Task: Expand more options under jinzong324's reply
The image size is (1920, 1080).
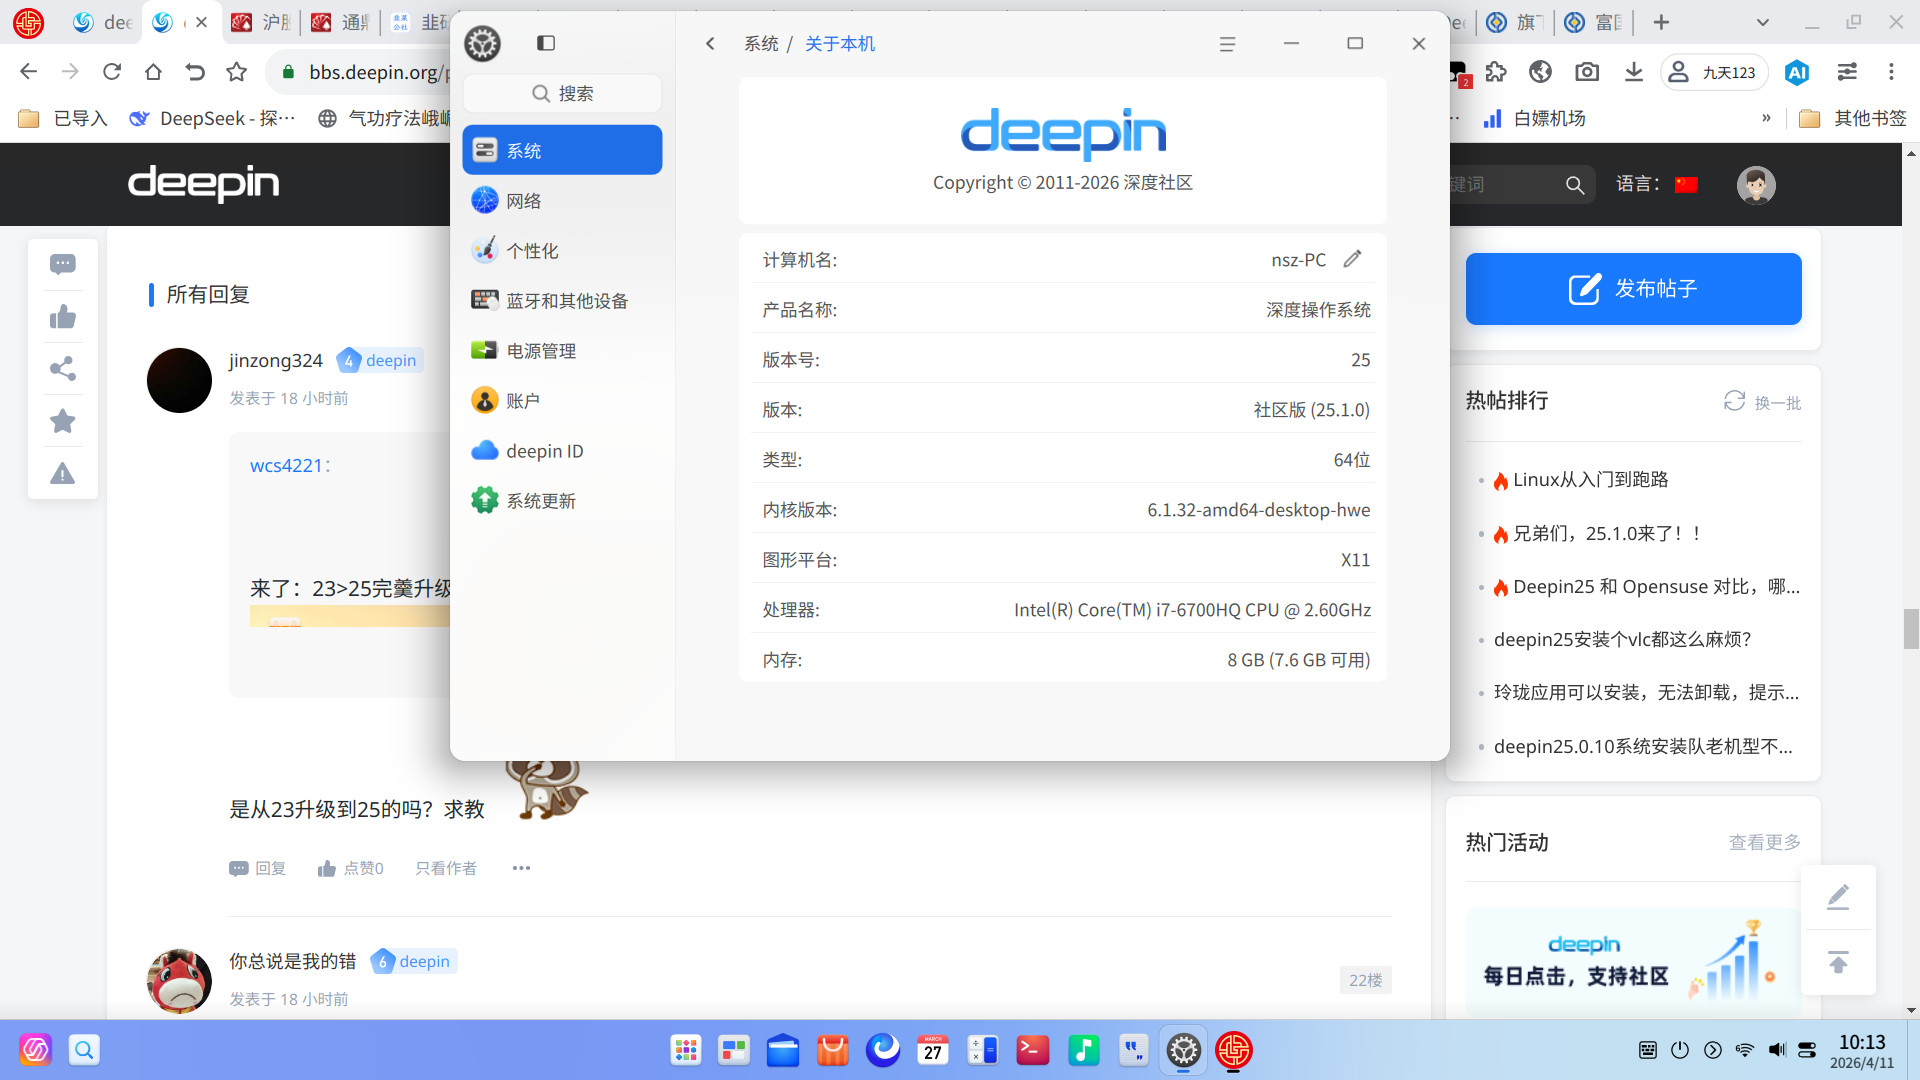Action: (520, 868)
